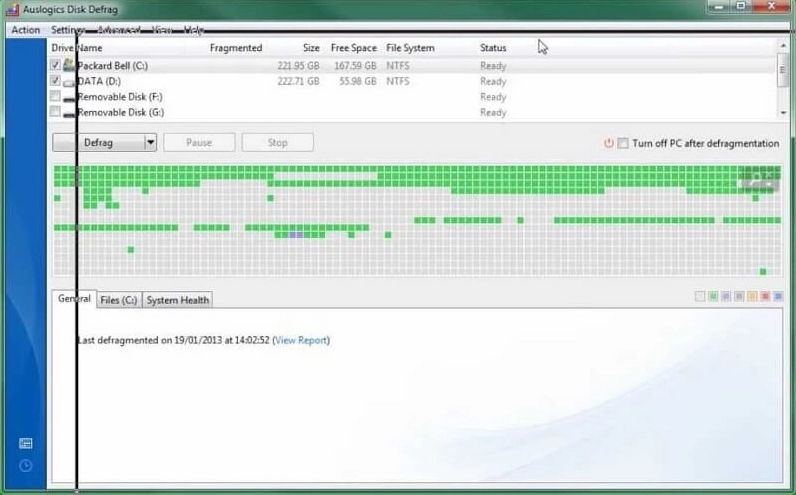Open the scheduler clock icon in sidebar
This screenshot has width=796, height=495.
(25, 466)
